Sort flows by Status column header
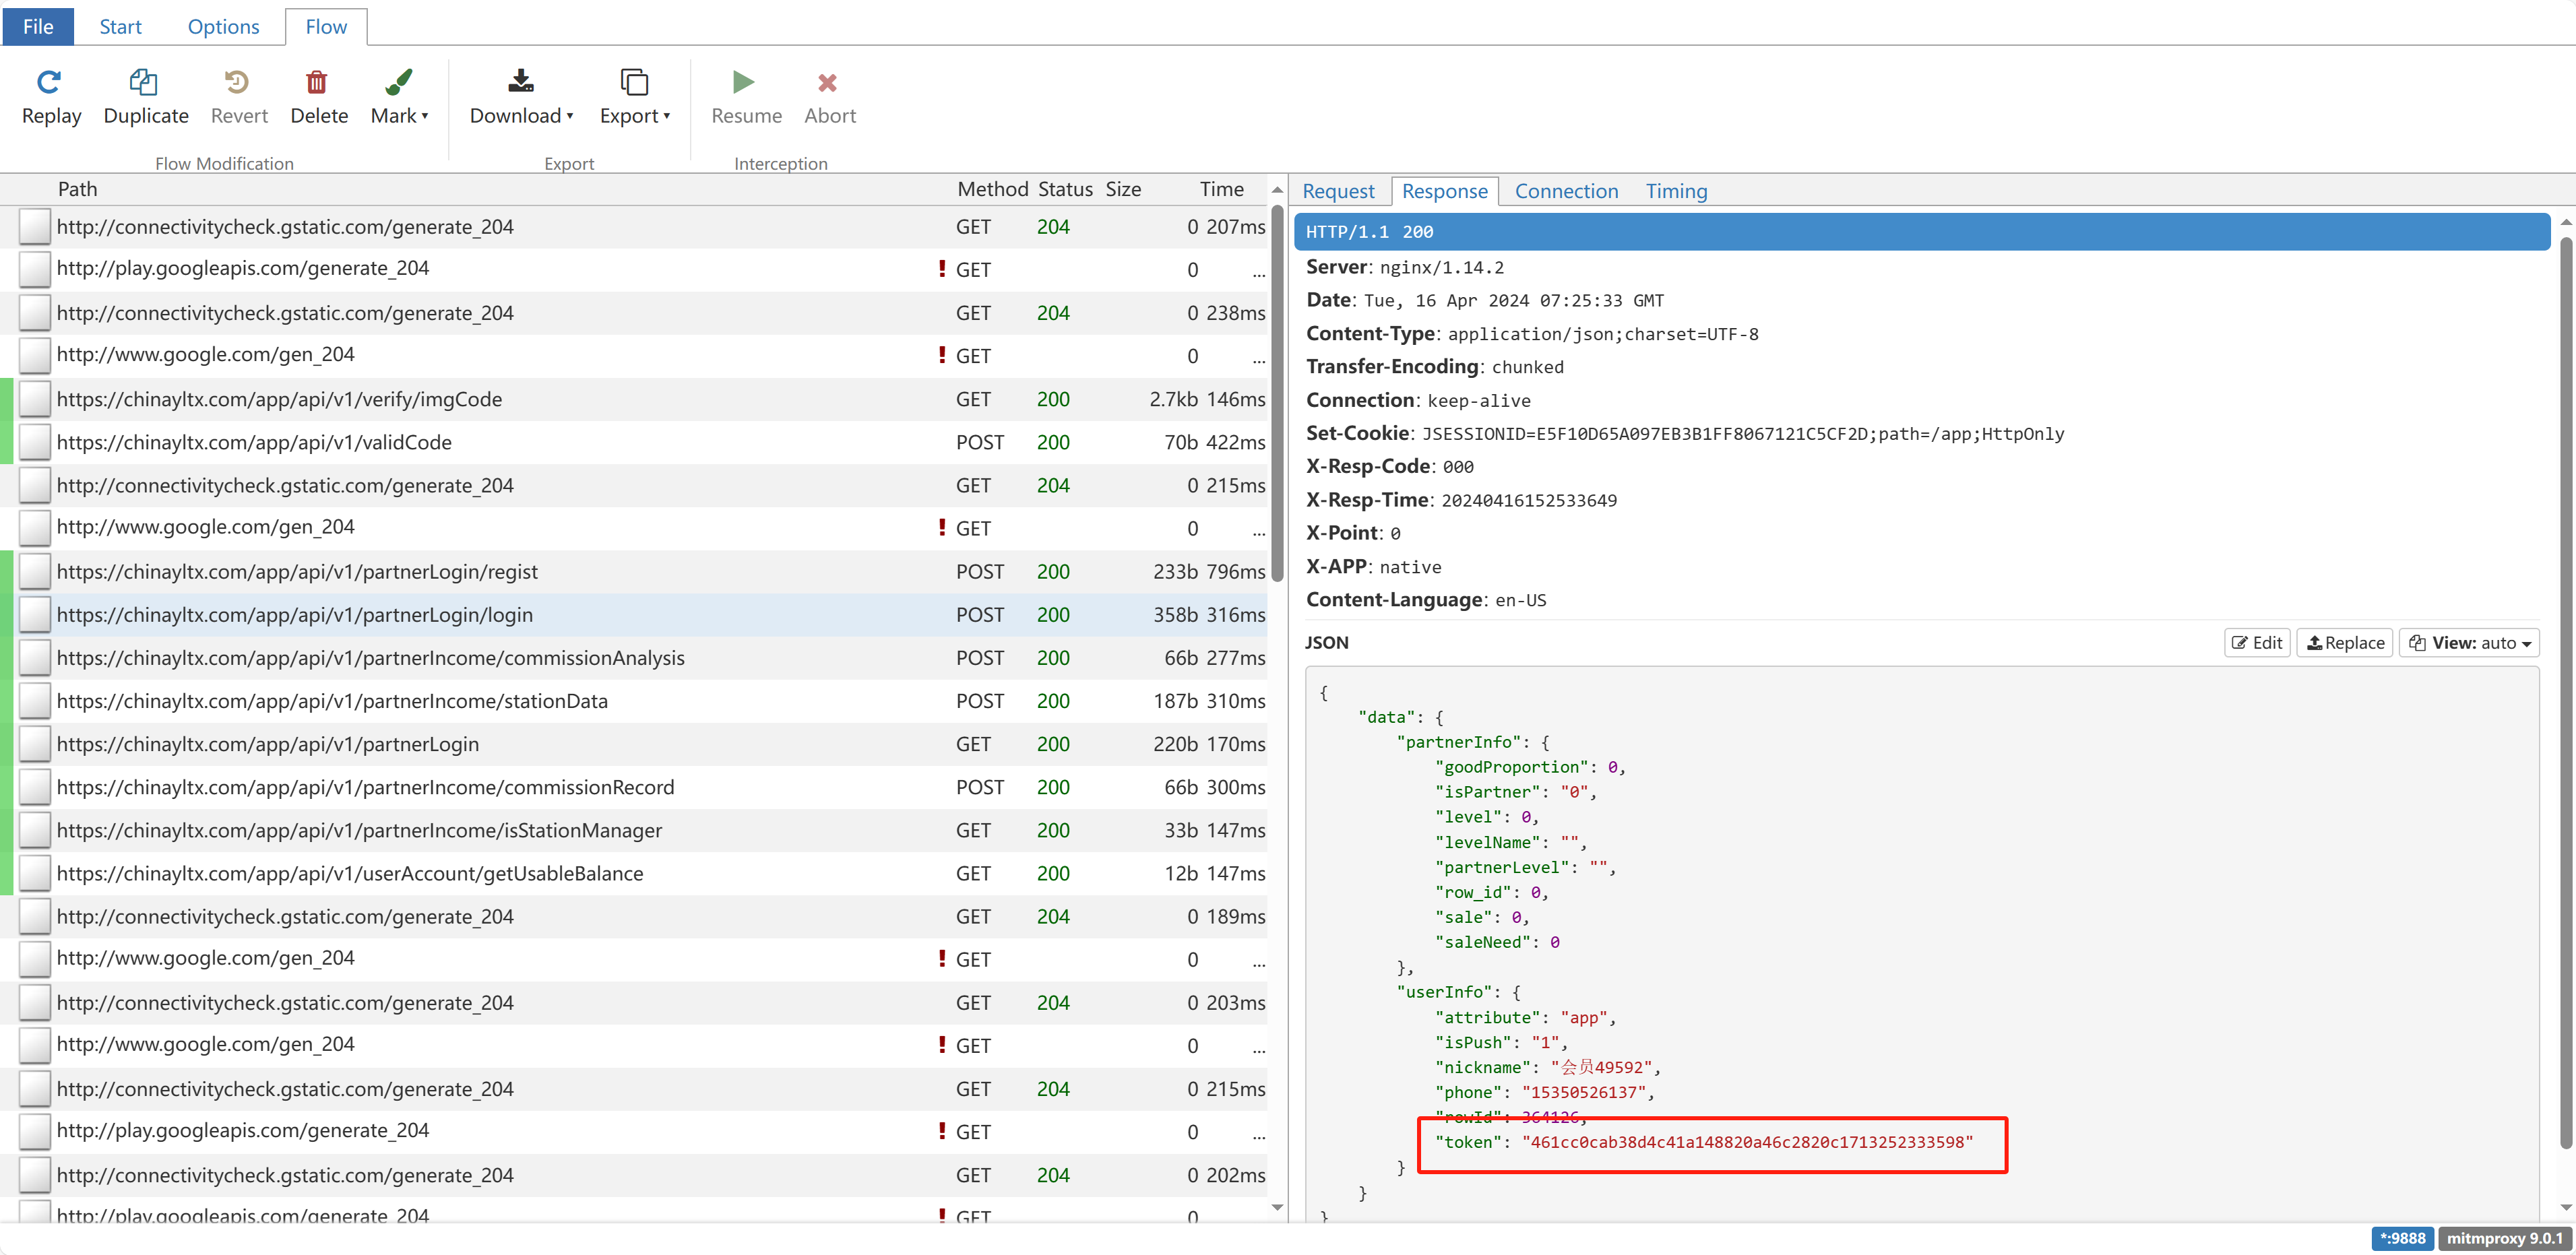Image resolution: width=2576 pixels, height=1255 pixels. pos(1065,189)
